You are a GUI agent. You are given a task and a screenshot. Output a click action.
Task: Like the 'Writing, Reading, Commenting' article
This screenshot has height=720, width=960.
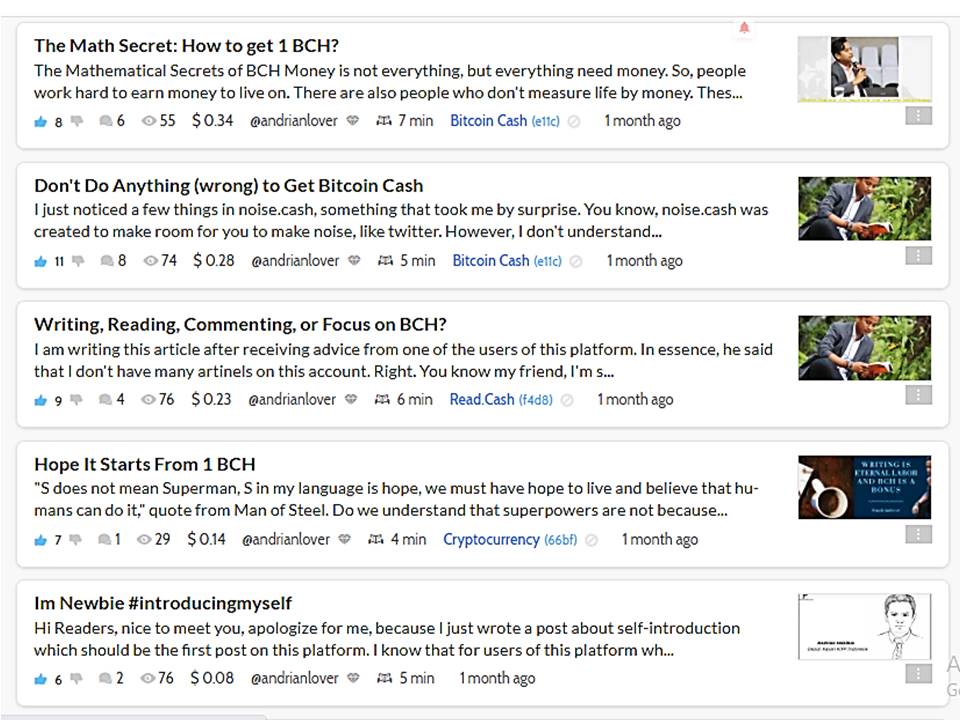[40, 400]
